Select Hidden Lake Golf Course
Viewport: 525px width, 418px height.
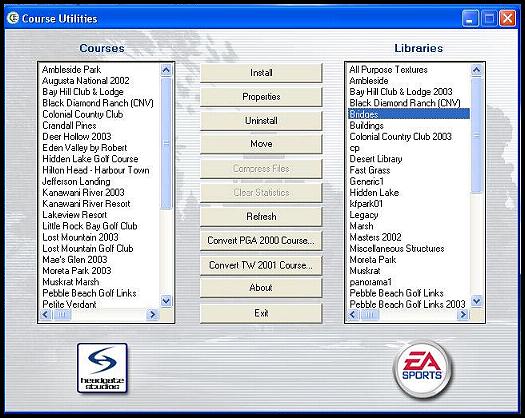click(90, 159)
